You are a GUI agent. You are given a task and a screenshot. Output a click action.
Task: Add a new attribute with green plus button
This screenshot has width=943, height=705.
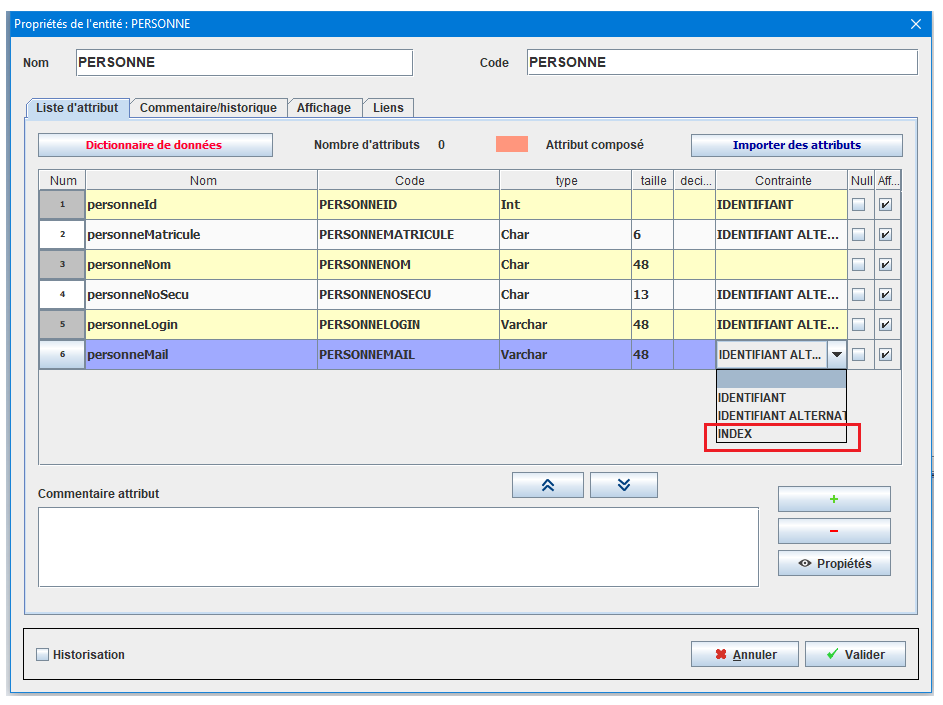click(x=834, y=499)
